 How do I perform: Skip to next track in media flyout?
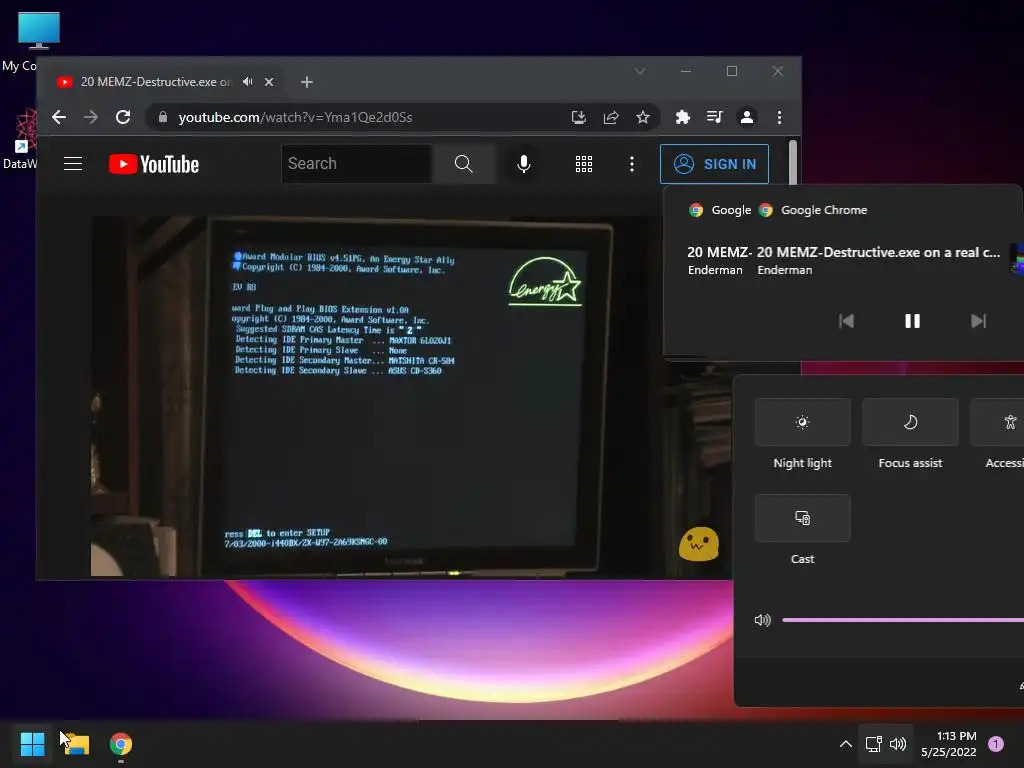978,321
